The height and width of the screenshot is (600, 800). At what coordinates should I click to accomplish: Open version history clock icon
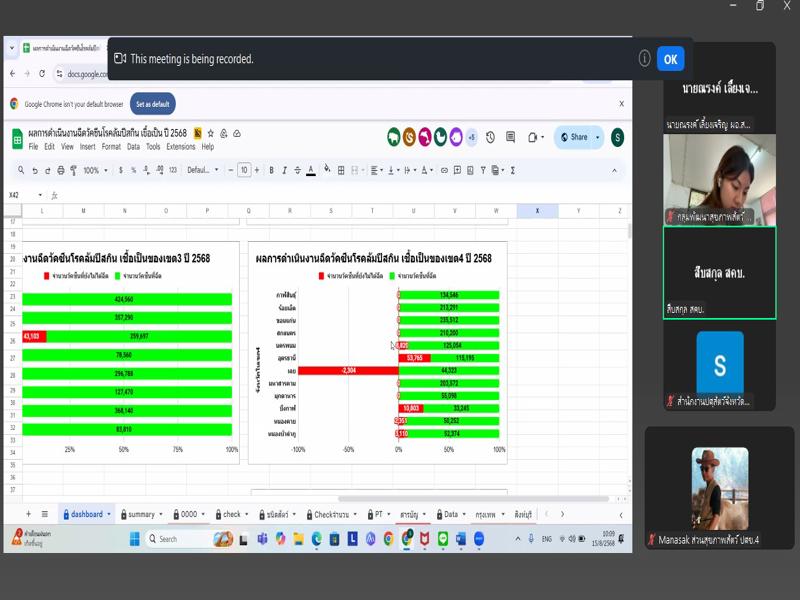click(x=490, y=137)
